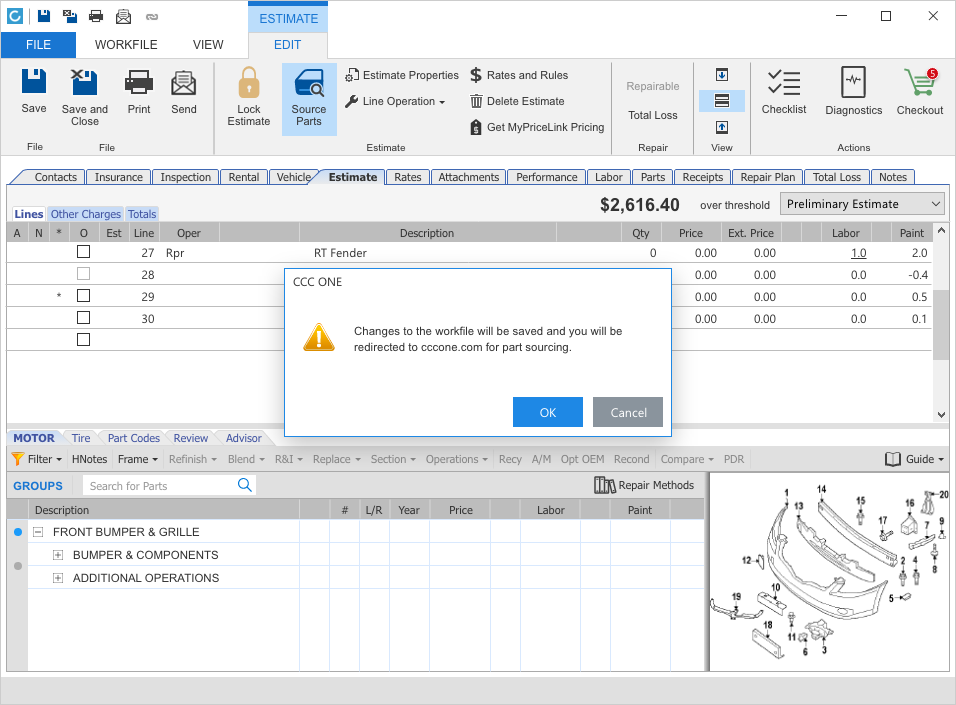956x705 pixels.
Task: Tick the checkbox on line 29
Action: (84, 296)
